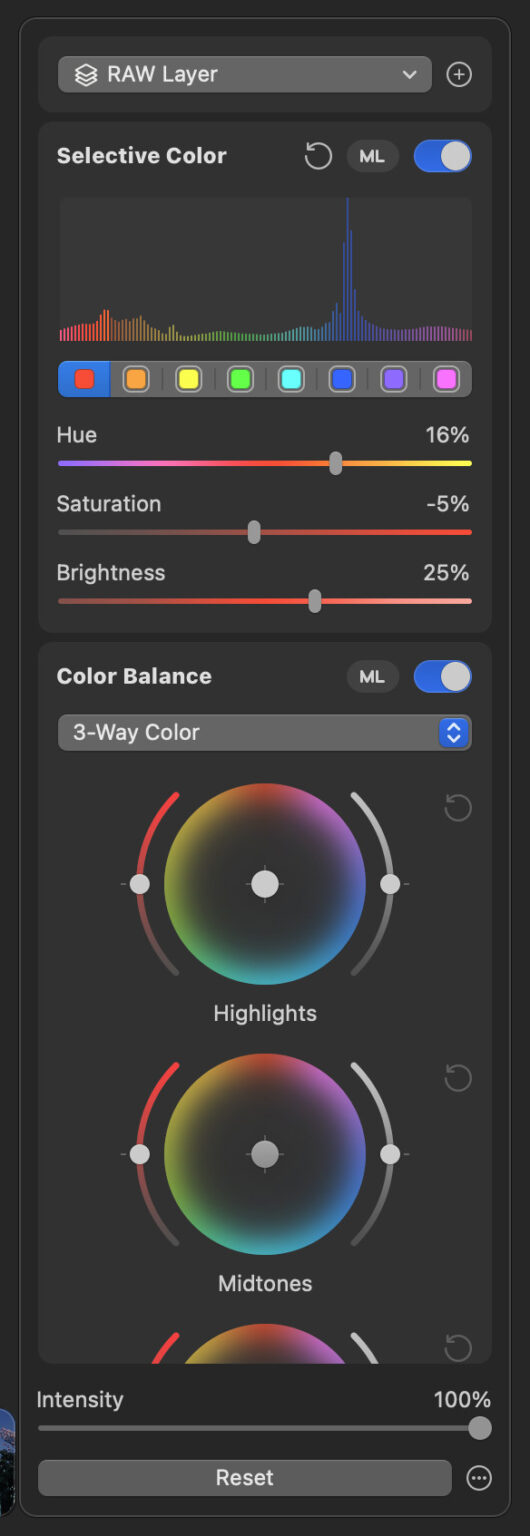Viewport: 530px width, 1536px height.
Task: Toggle the Selective Color adjustment off
Action: [x=442, y=156]
